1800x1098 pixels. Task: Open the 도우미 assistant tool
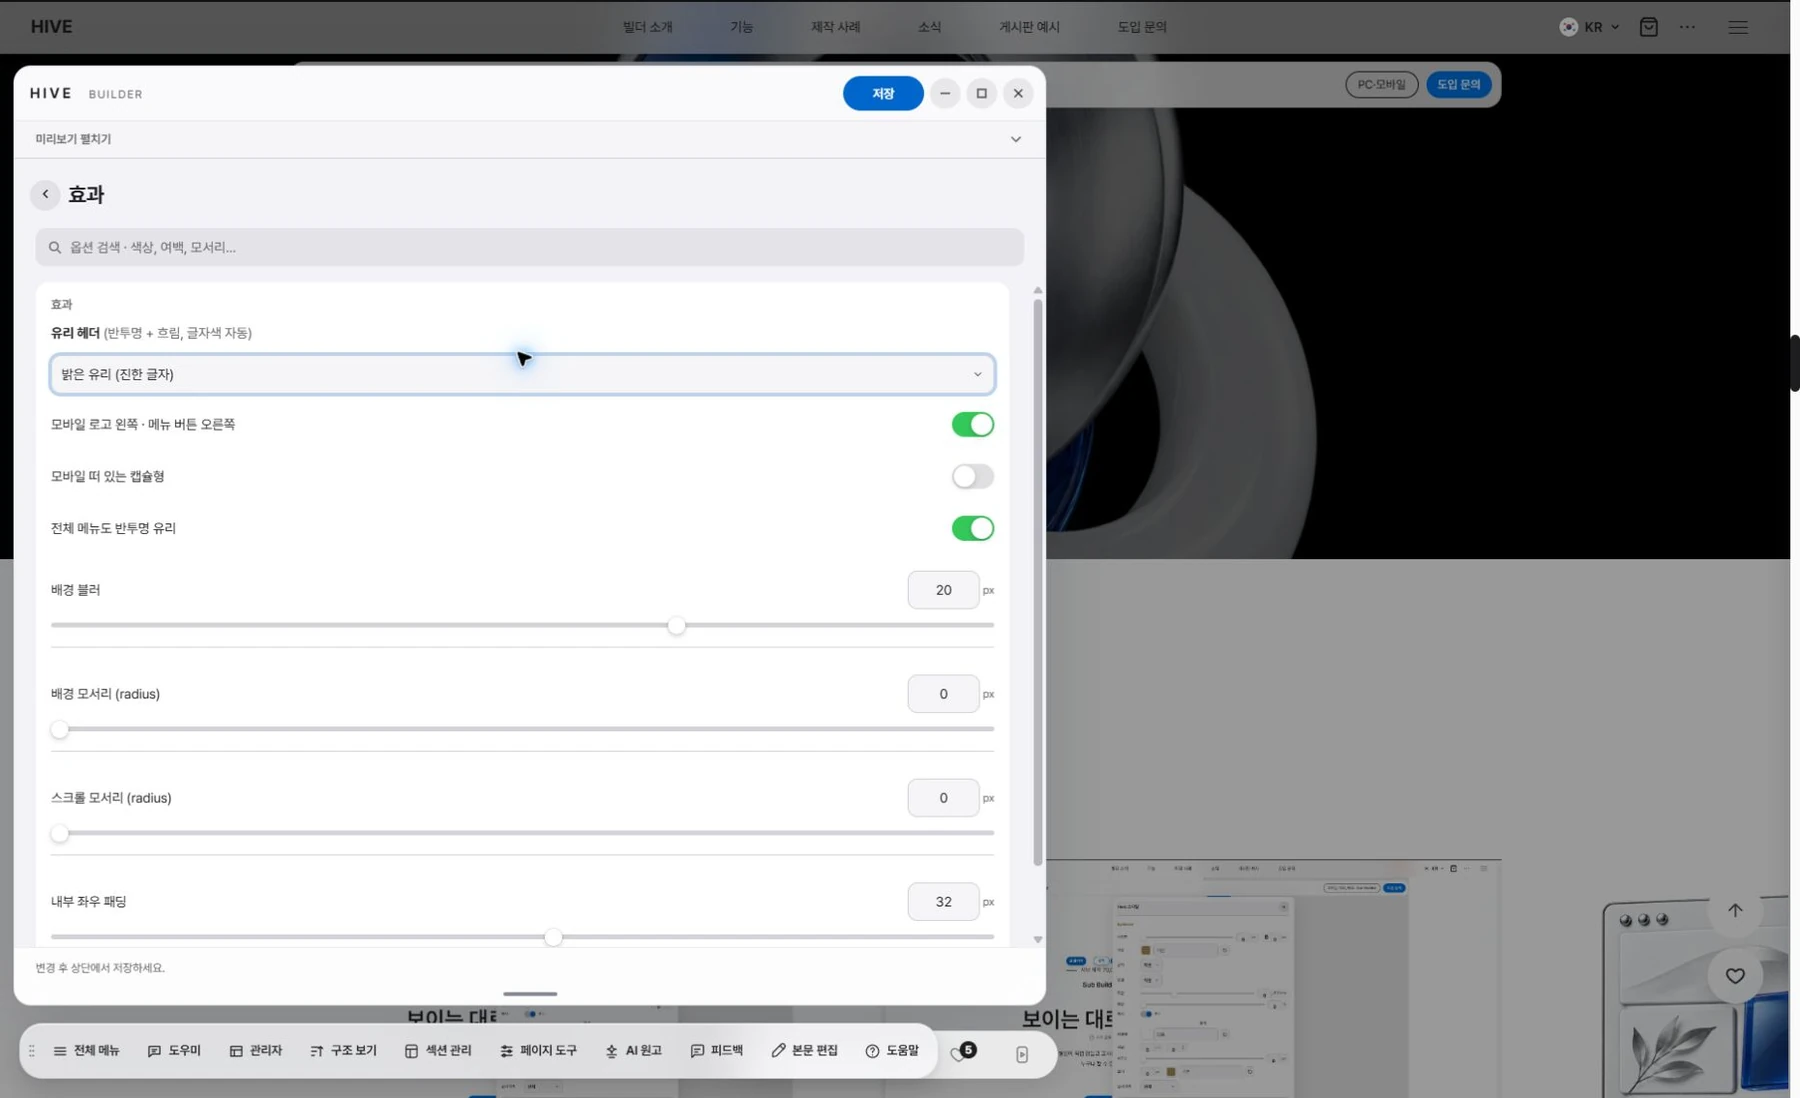pos(174,1051)
